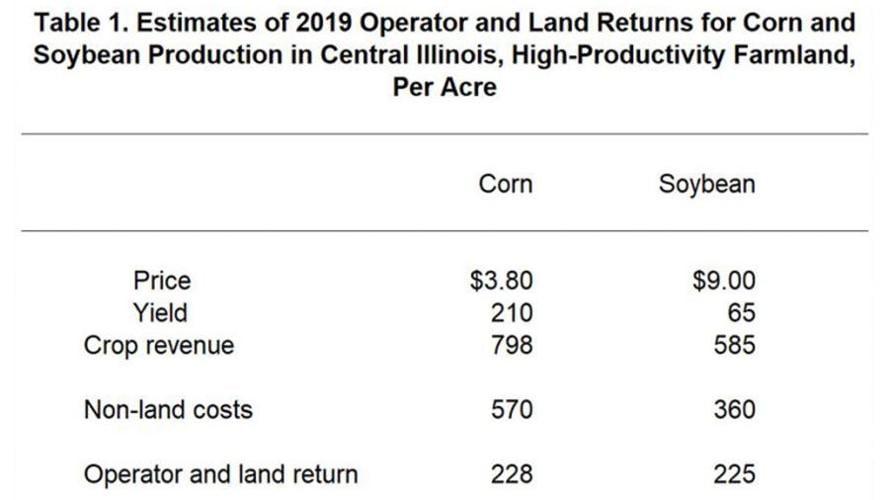Select the Corn column header
Screen dimensions: 889x500
(x=505, y=184)
